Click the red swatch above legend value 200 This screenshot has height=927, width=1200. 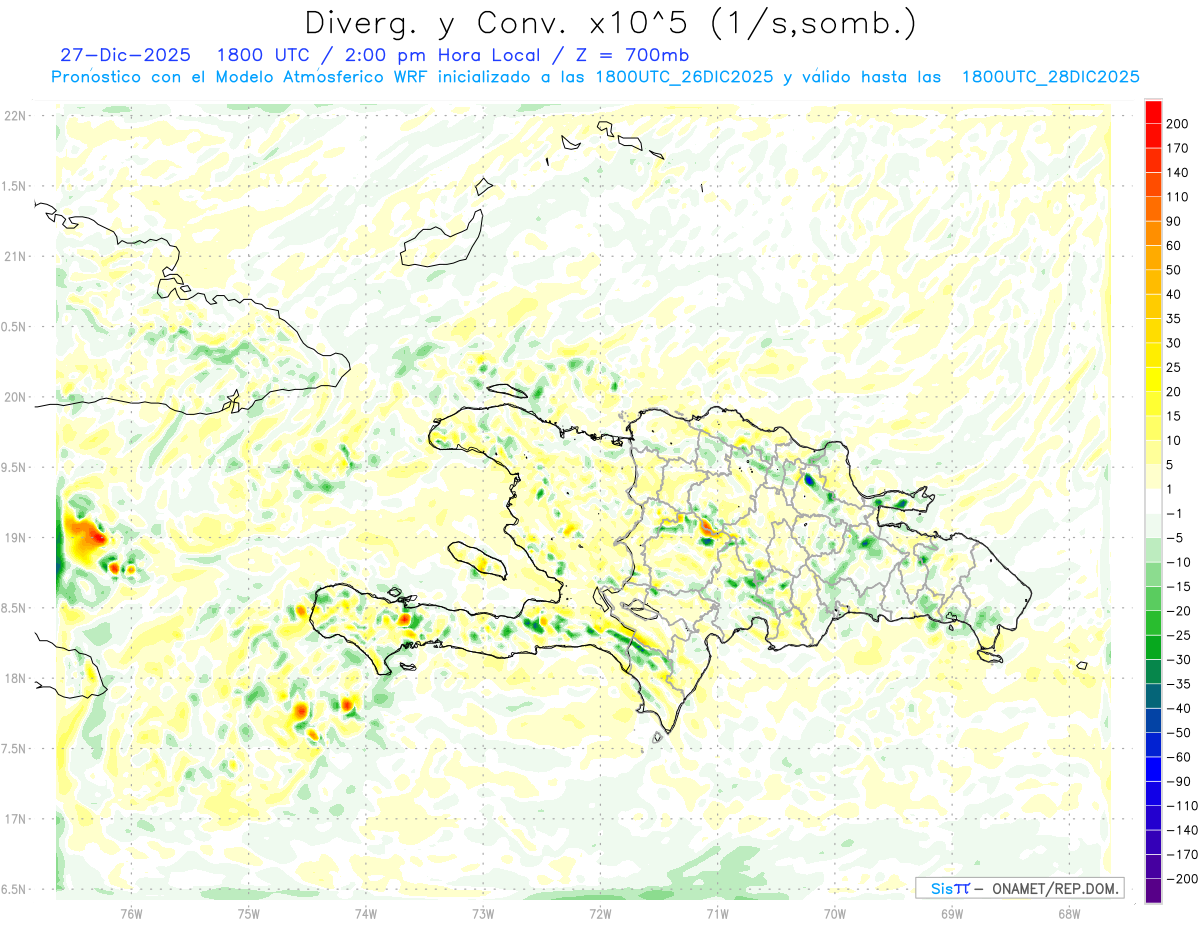1153,111
